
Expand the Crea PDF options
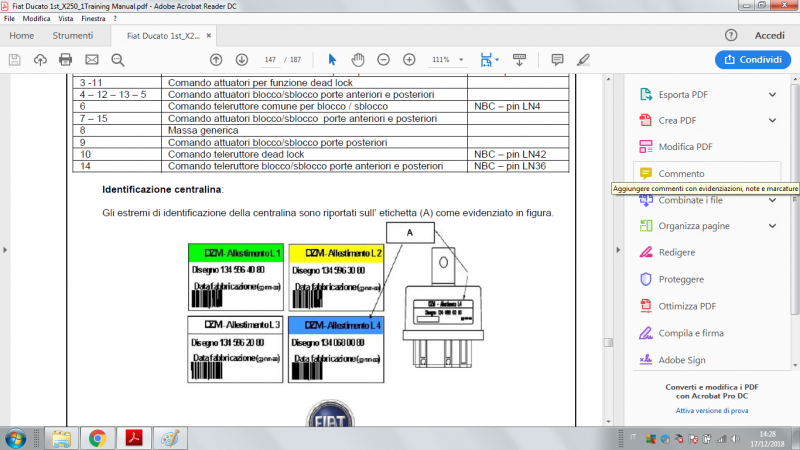pos(772,121)
